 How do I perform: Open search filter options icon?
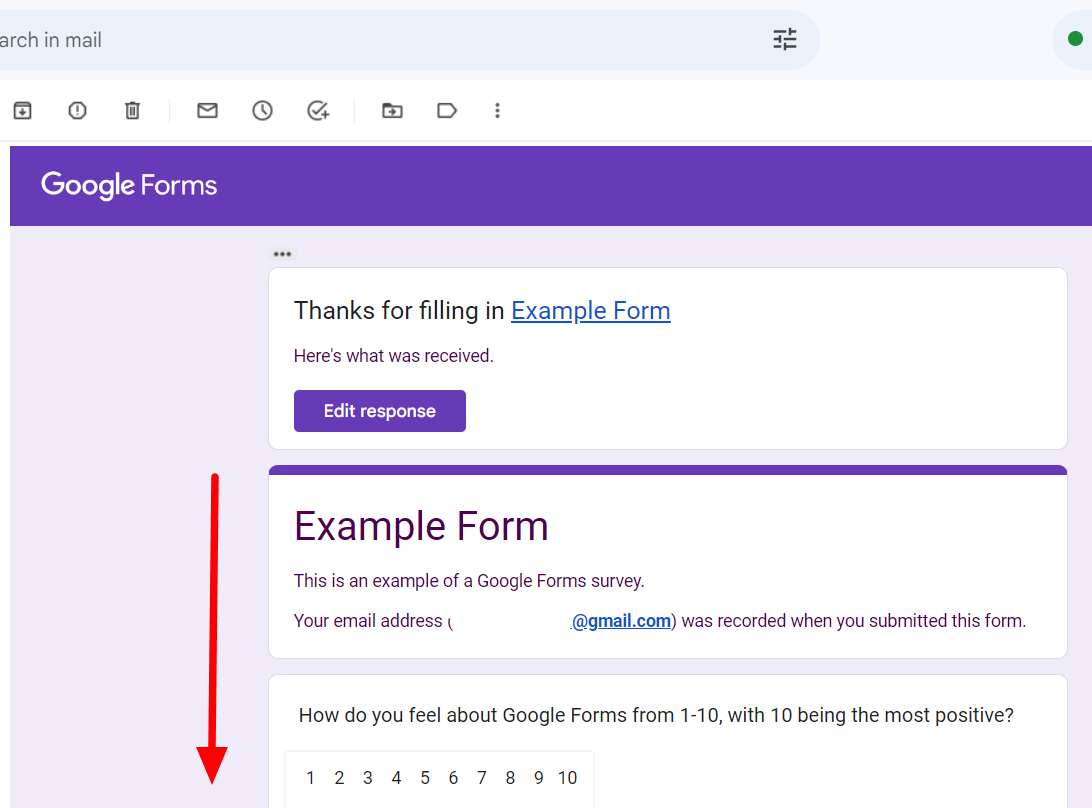pyautogui.click(x=785, y=40)
